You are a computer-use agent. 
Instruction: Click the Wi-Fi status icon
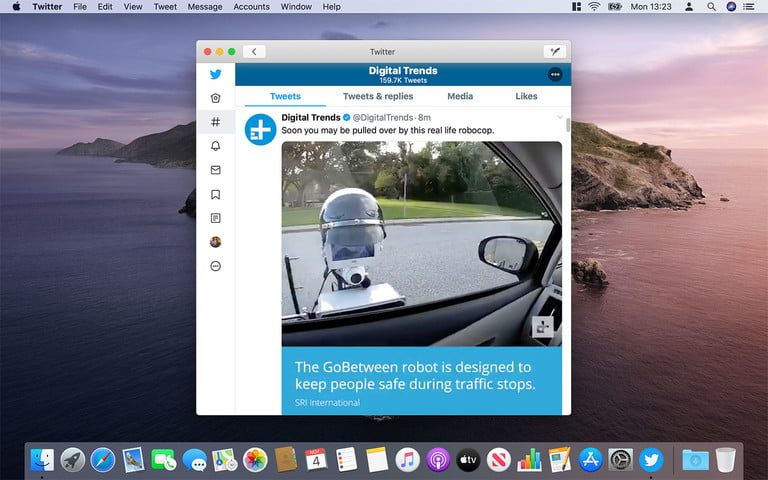pos(594,7)
